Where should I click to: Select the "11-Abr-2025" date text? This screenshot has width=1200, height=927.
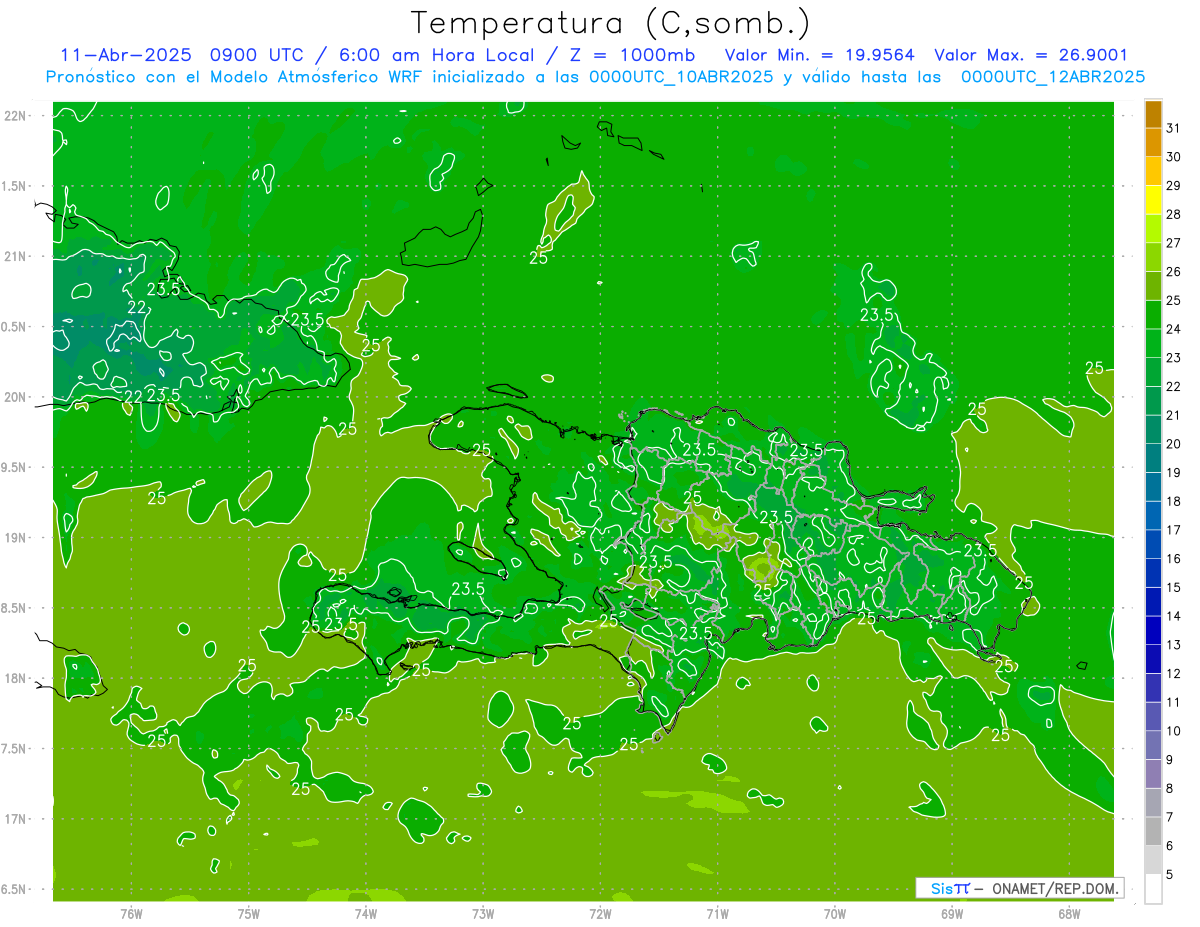(124, 55)
